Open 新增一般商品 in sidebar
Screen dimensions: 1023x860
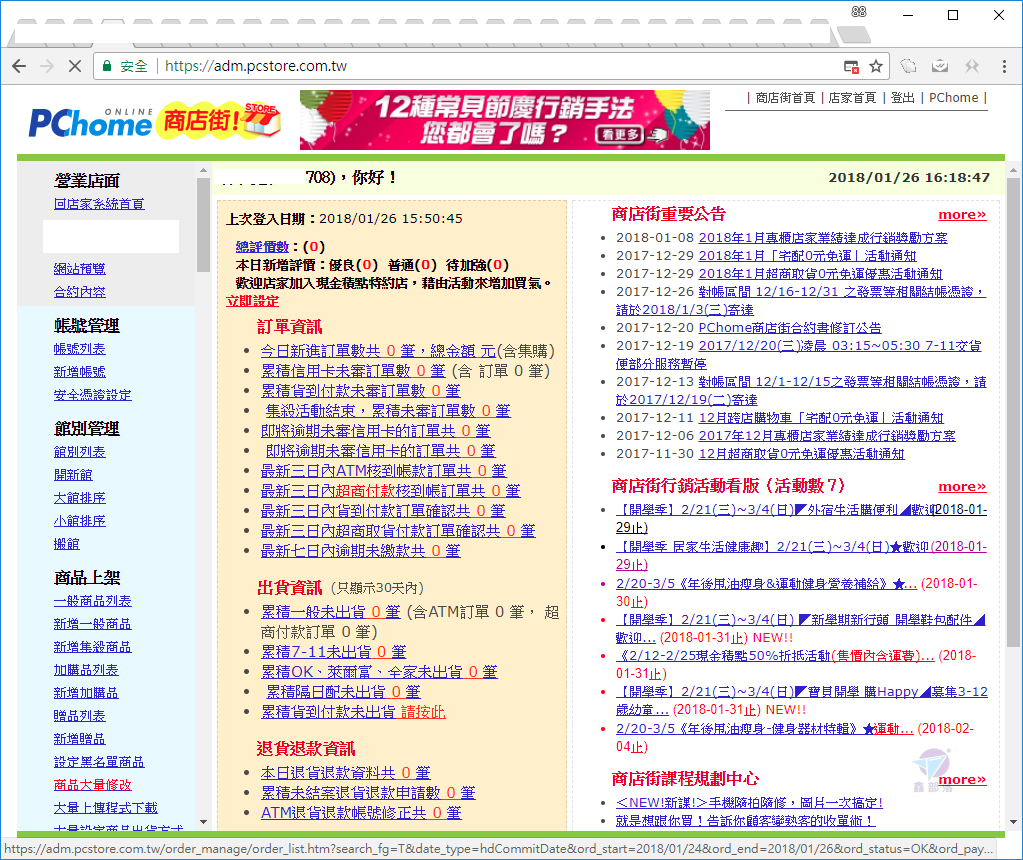[93, 624]
